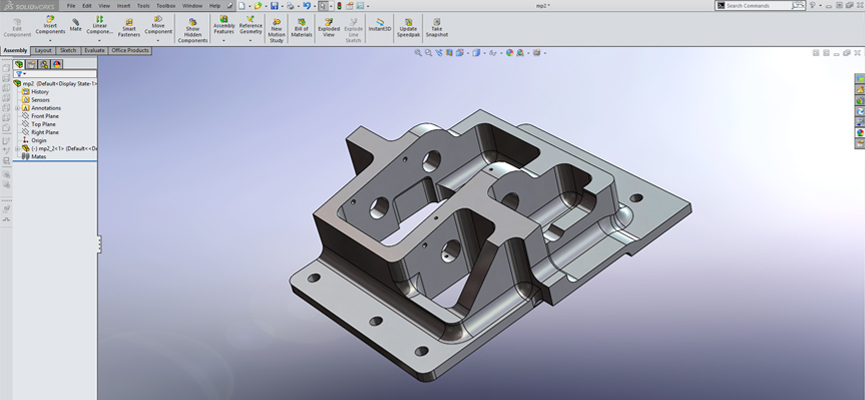Open the Reference Geometry dropdown arrow
This screenshot has height=400, width=865.
(x=250, y=41)
